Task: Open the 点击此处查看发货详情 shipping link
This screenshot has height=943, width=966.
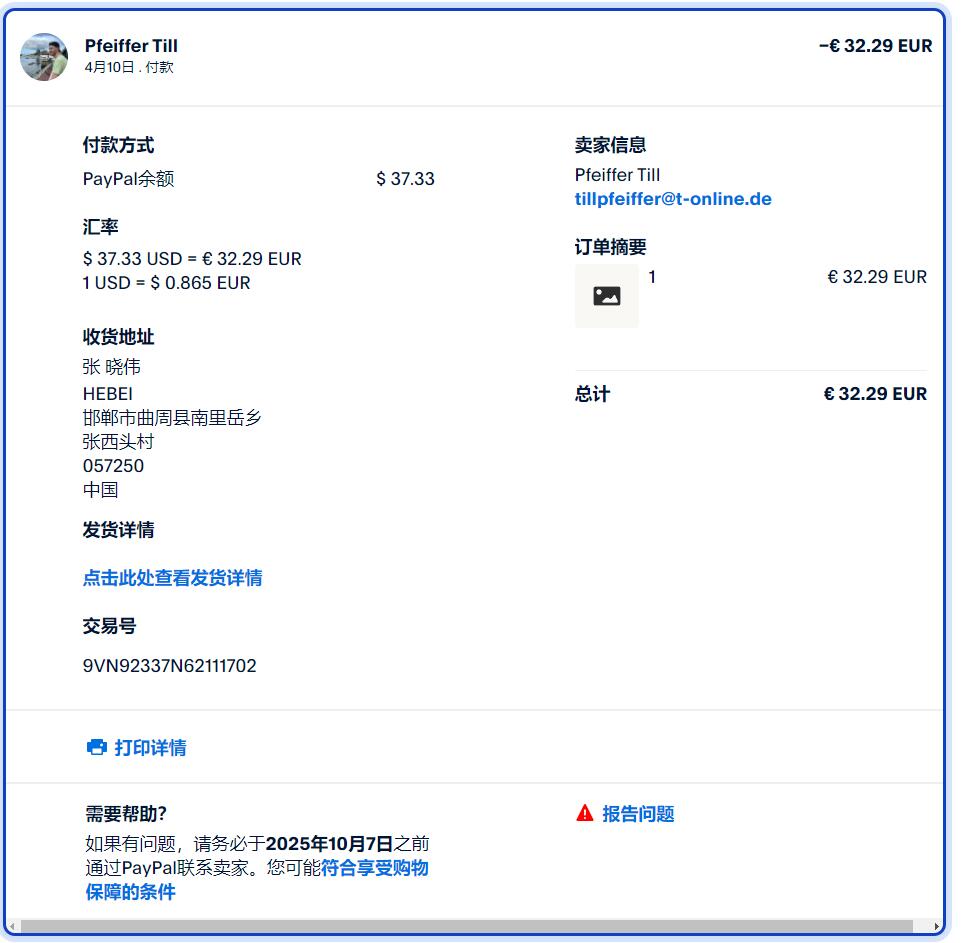Action: pos(172,578)
